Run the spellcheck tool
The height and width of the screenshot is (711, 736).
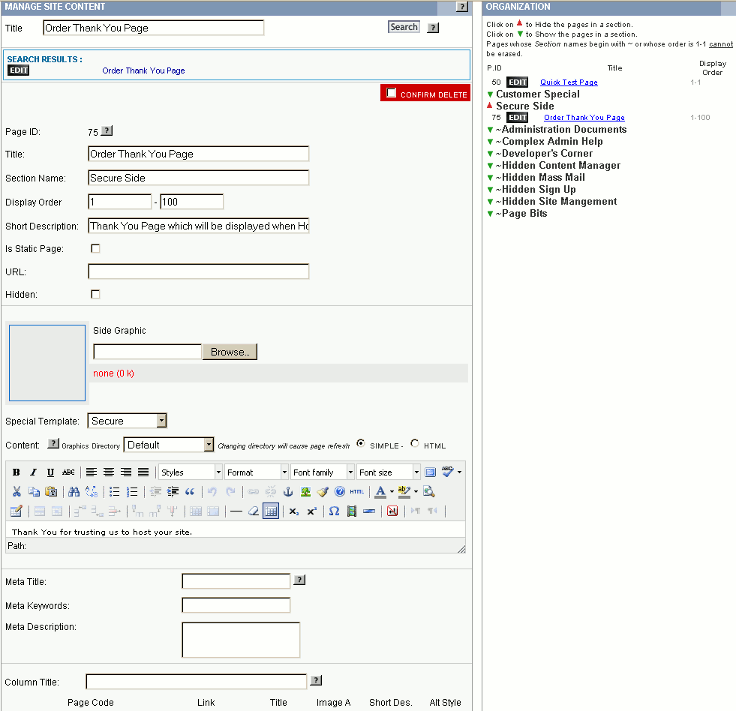click(x=448, y=472)
